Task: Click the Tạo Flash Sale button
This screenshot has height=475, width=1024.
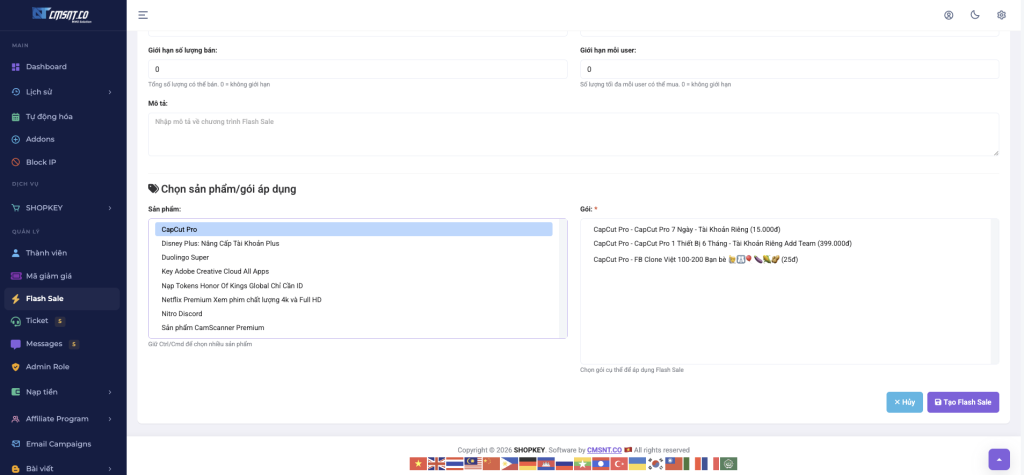Action: coord(962,402)
